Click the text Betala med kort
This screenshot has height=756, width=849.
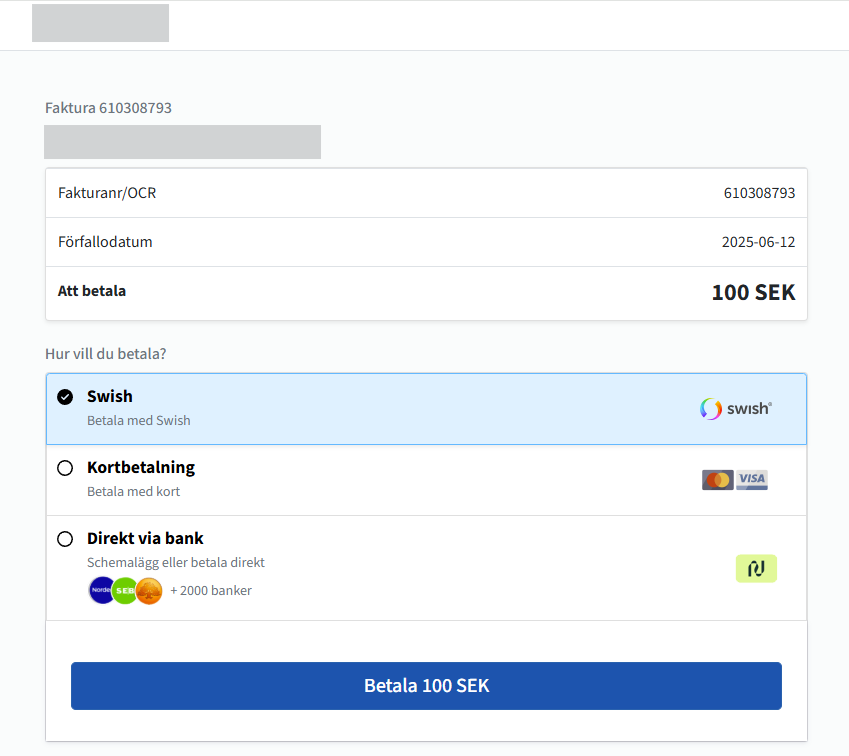point(133,492)
